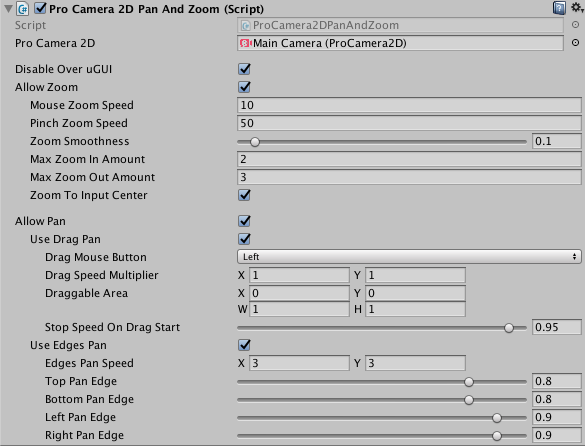The height and width of the screenshot is (446, 585).
Task: Click the Mouse Zoom Speed input field
Action: click(409, 105)
